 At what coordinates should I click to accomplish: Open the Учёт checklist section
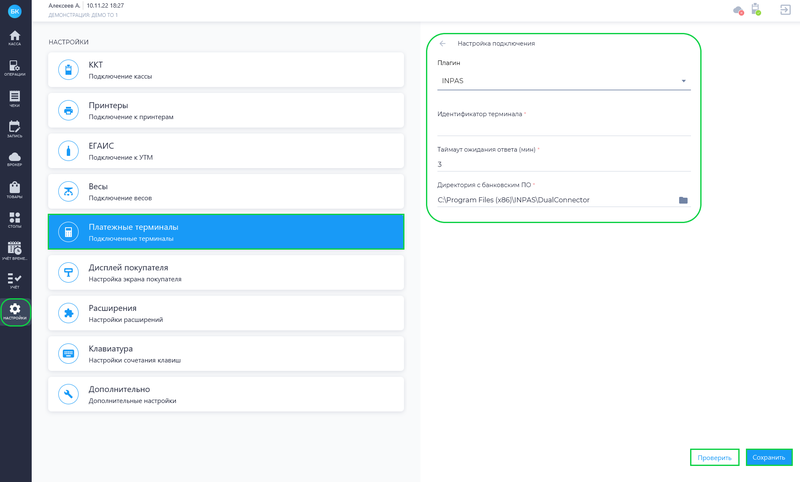click(x=15, y=281)
